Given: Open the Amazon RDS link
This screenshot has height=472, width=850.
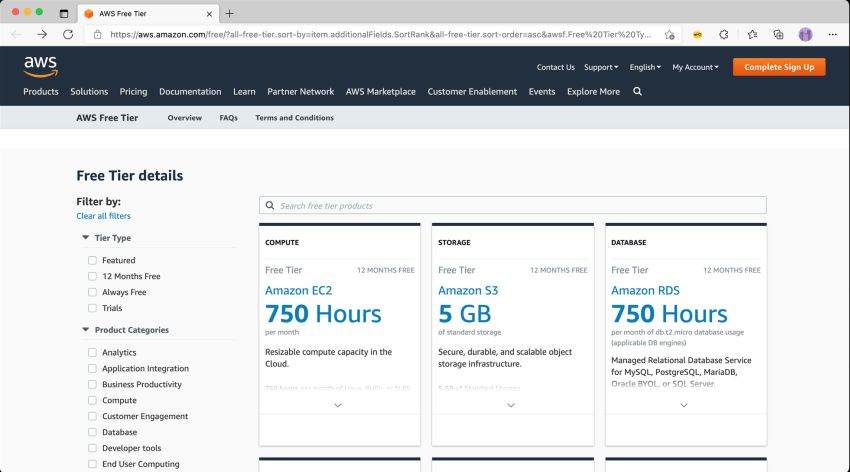Looking at the screenshot, I should [645, 290].
